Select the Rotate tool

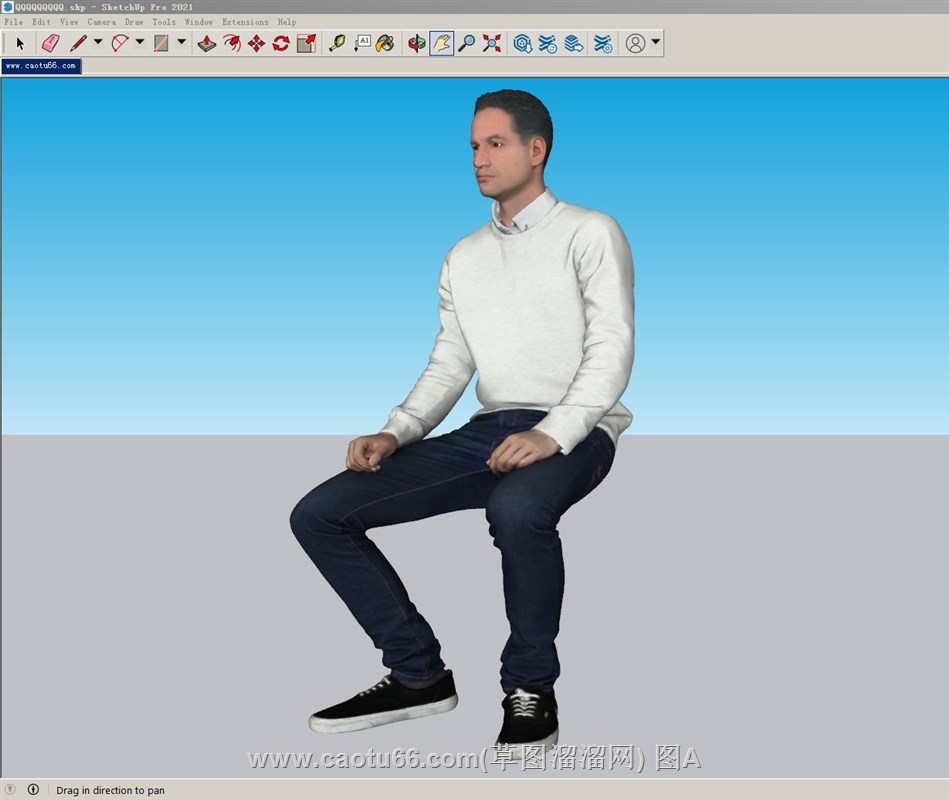coord(281,43)
